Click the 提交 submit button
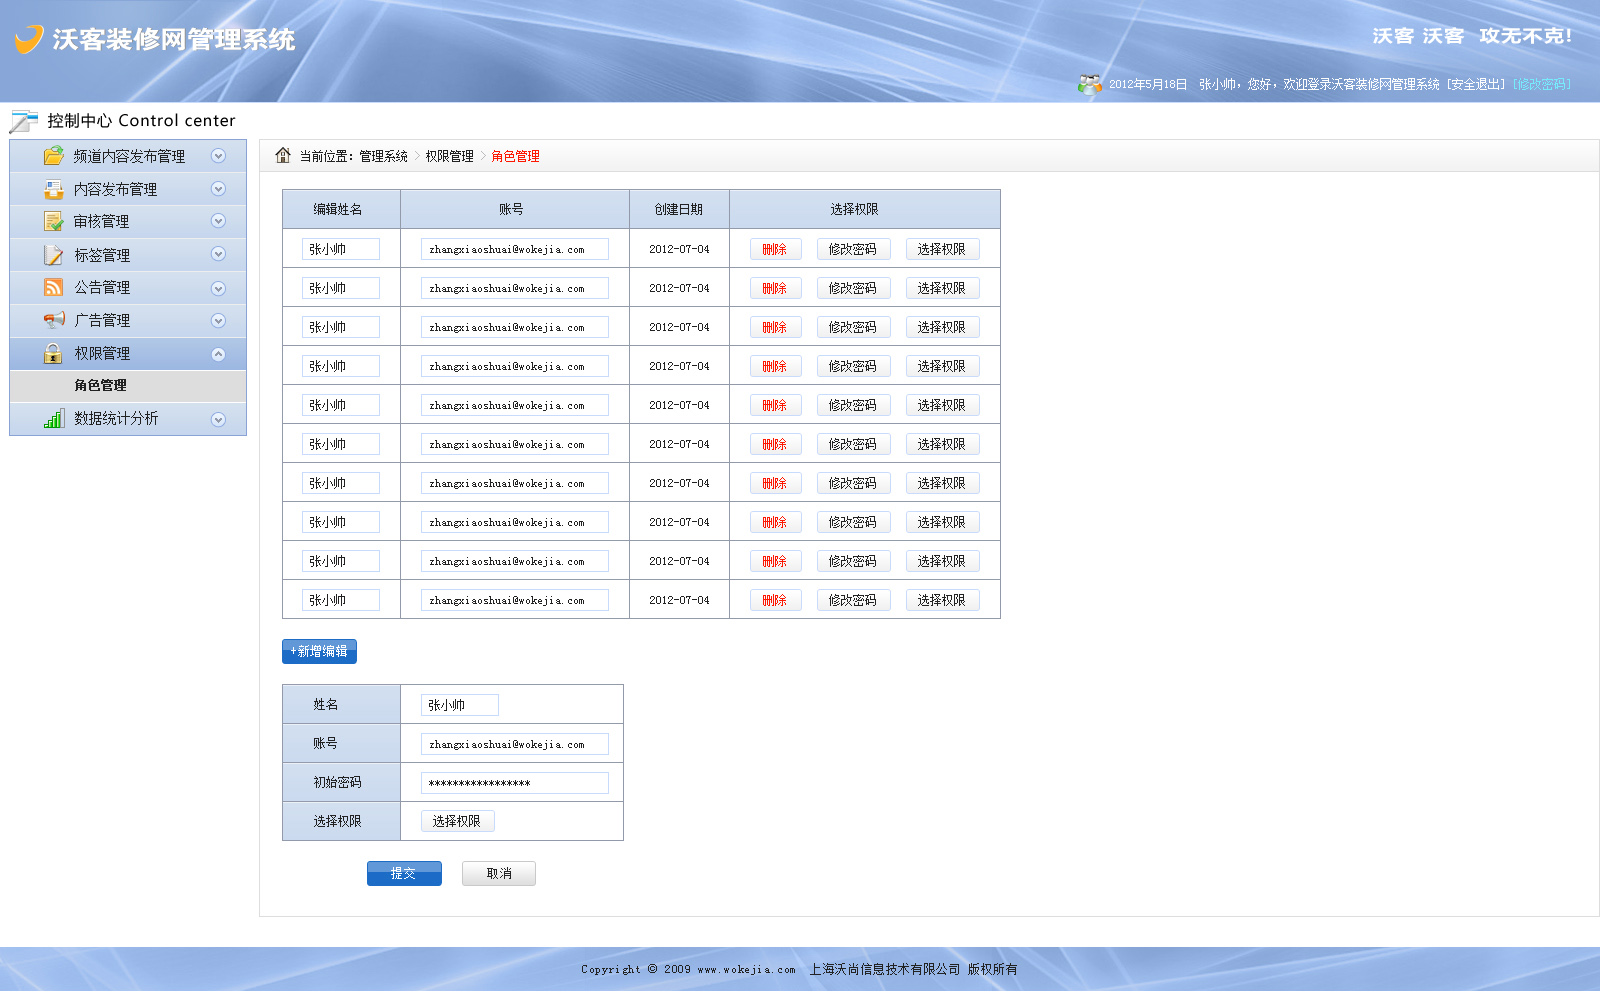The width and height of the screenshot is (1600, 1000). click(x=404, y=874)
